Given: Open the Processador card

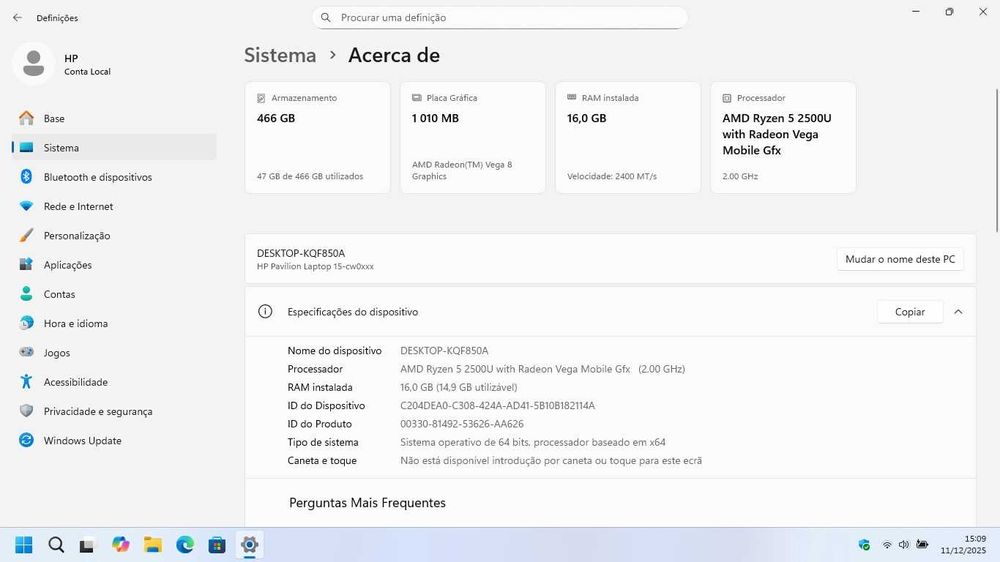Looking at the screenshot, I should [783, 137].
